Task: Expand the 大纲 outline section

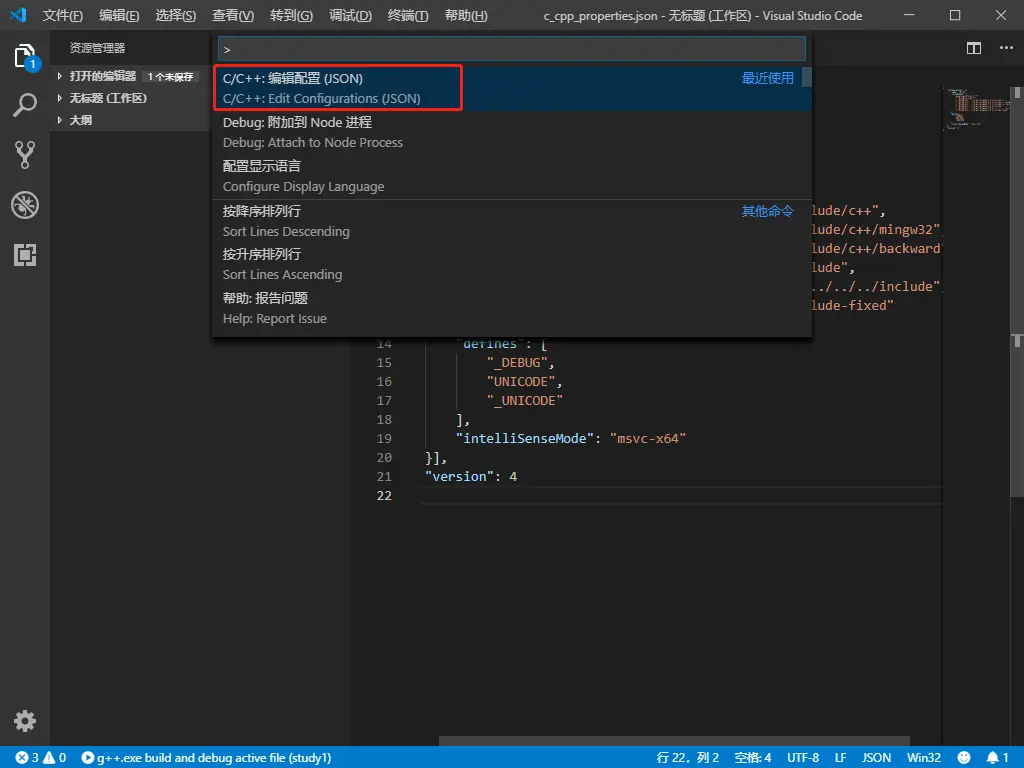Action: point(80,120)
